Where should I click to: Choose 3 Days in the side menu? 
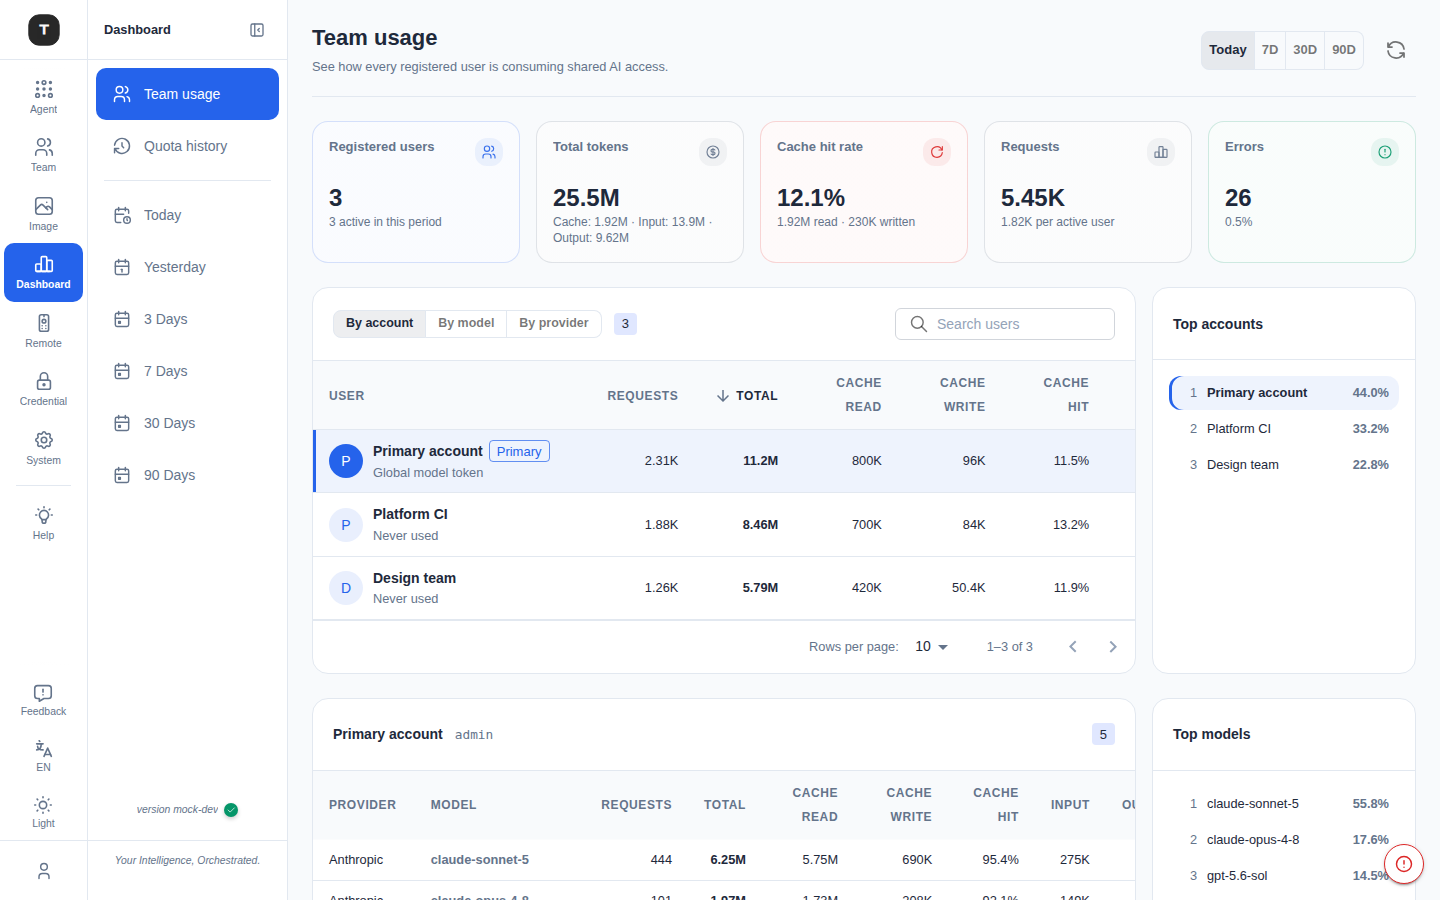pos(187,319)
